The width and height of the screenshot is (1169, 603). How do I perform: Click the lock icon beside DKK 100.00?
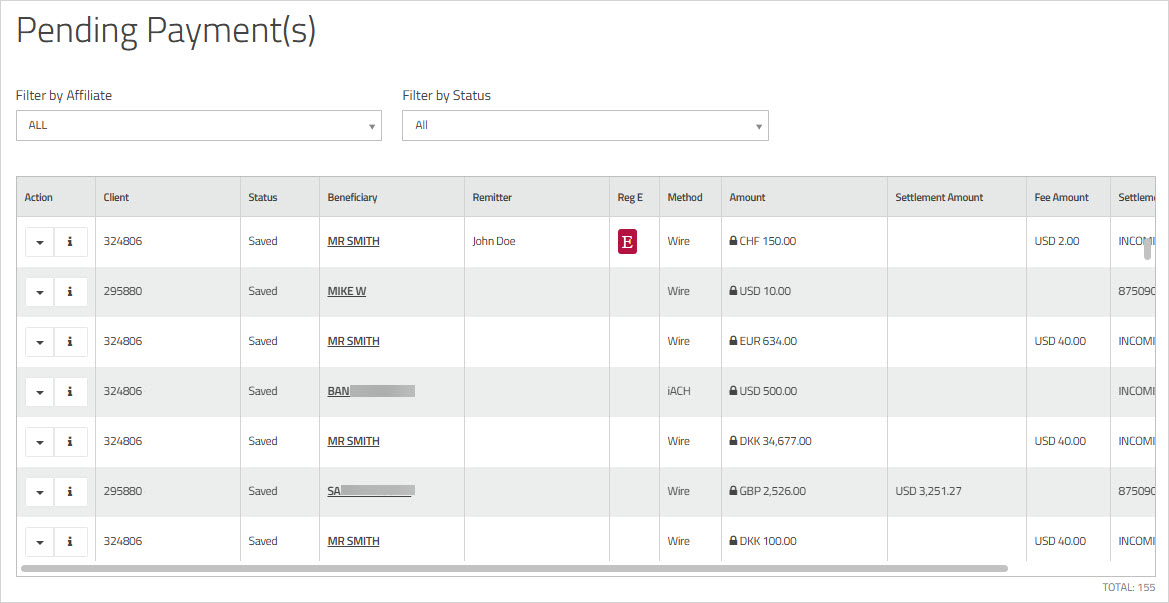pos(734,540)
